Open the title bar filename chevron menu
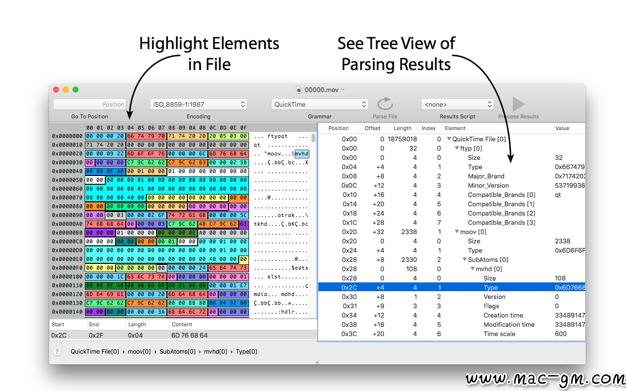 tap(343, 89)
